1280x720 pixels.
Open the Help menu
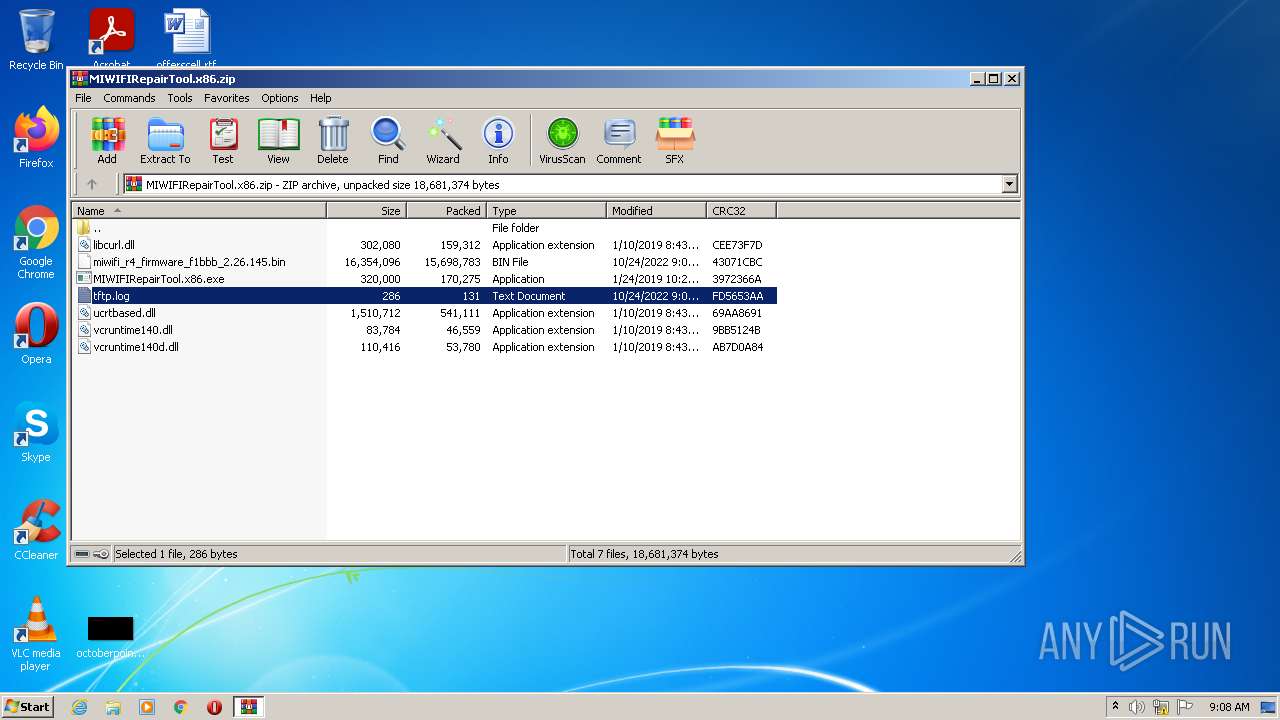[x=320, y=98]
